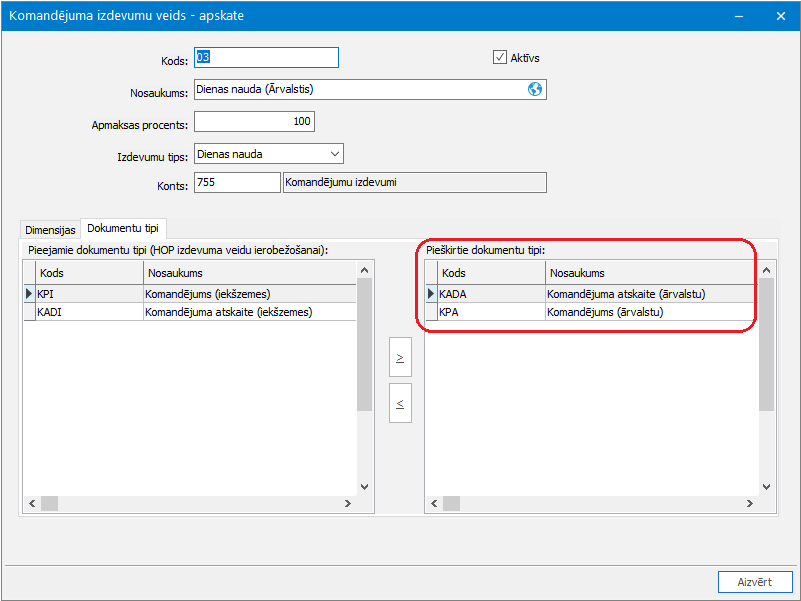Click right arrow of left list horizontal scrollbar
The height and width of the screenshot is (601, 801).
[x=348, y=503]
